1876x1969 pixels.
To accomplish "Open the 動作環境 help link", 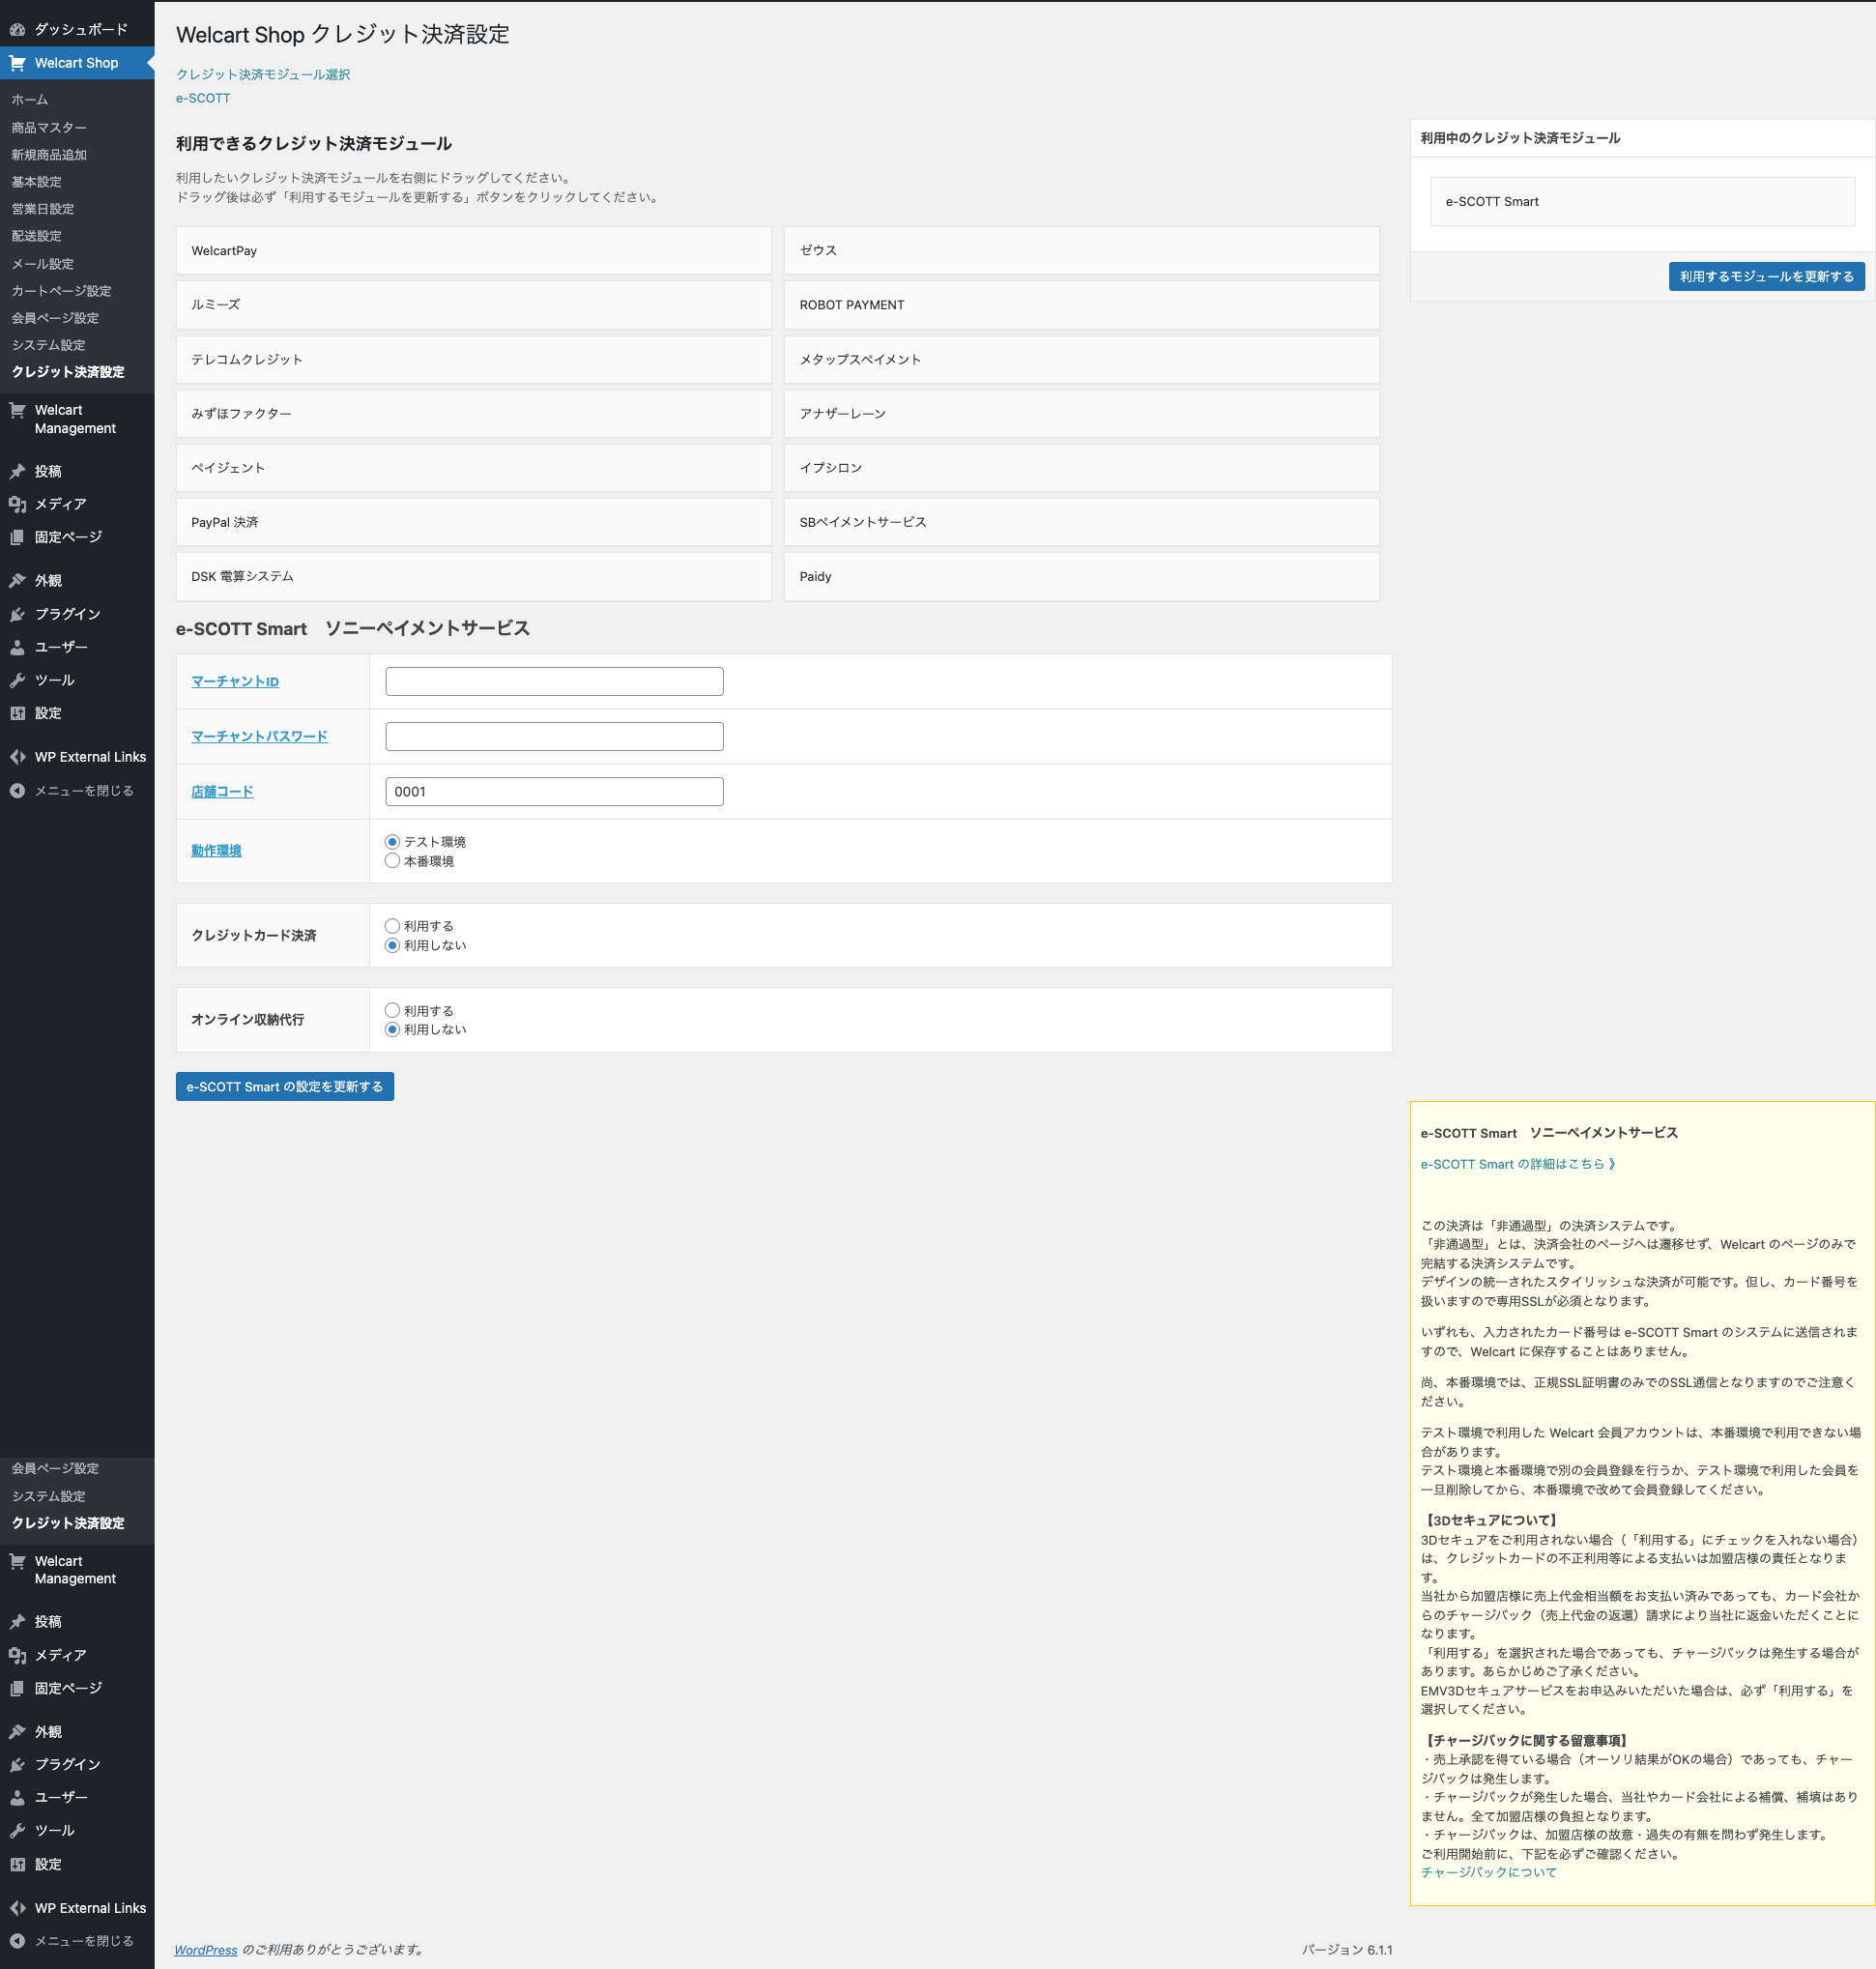I will tap(216, 851).
